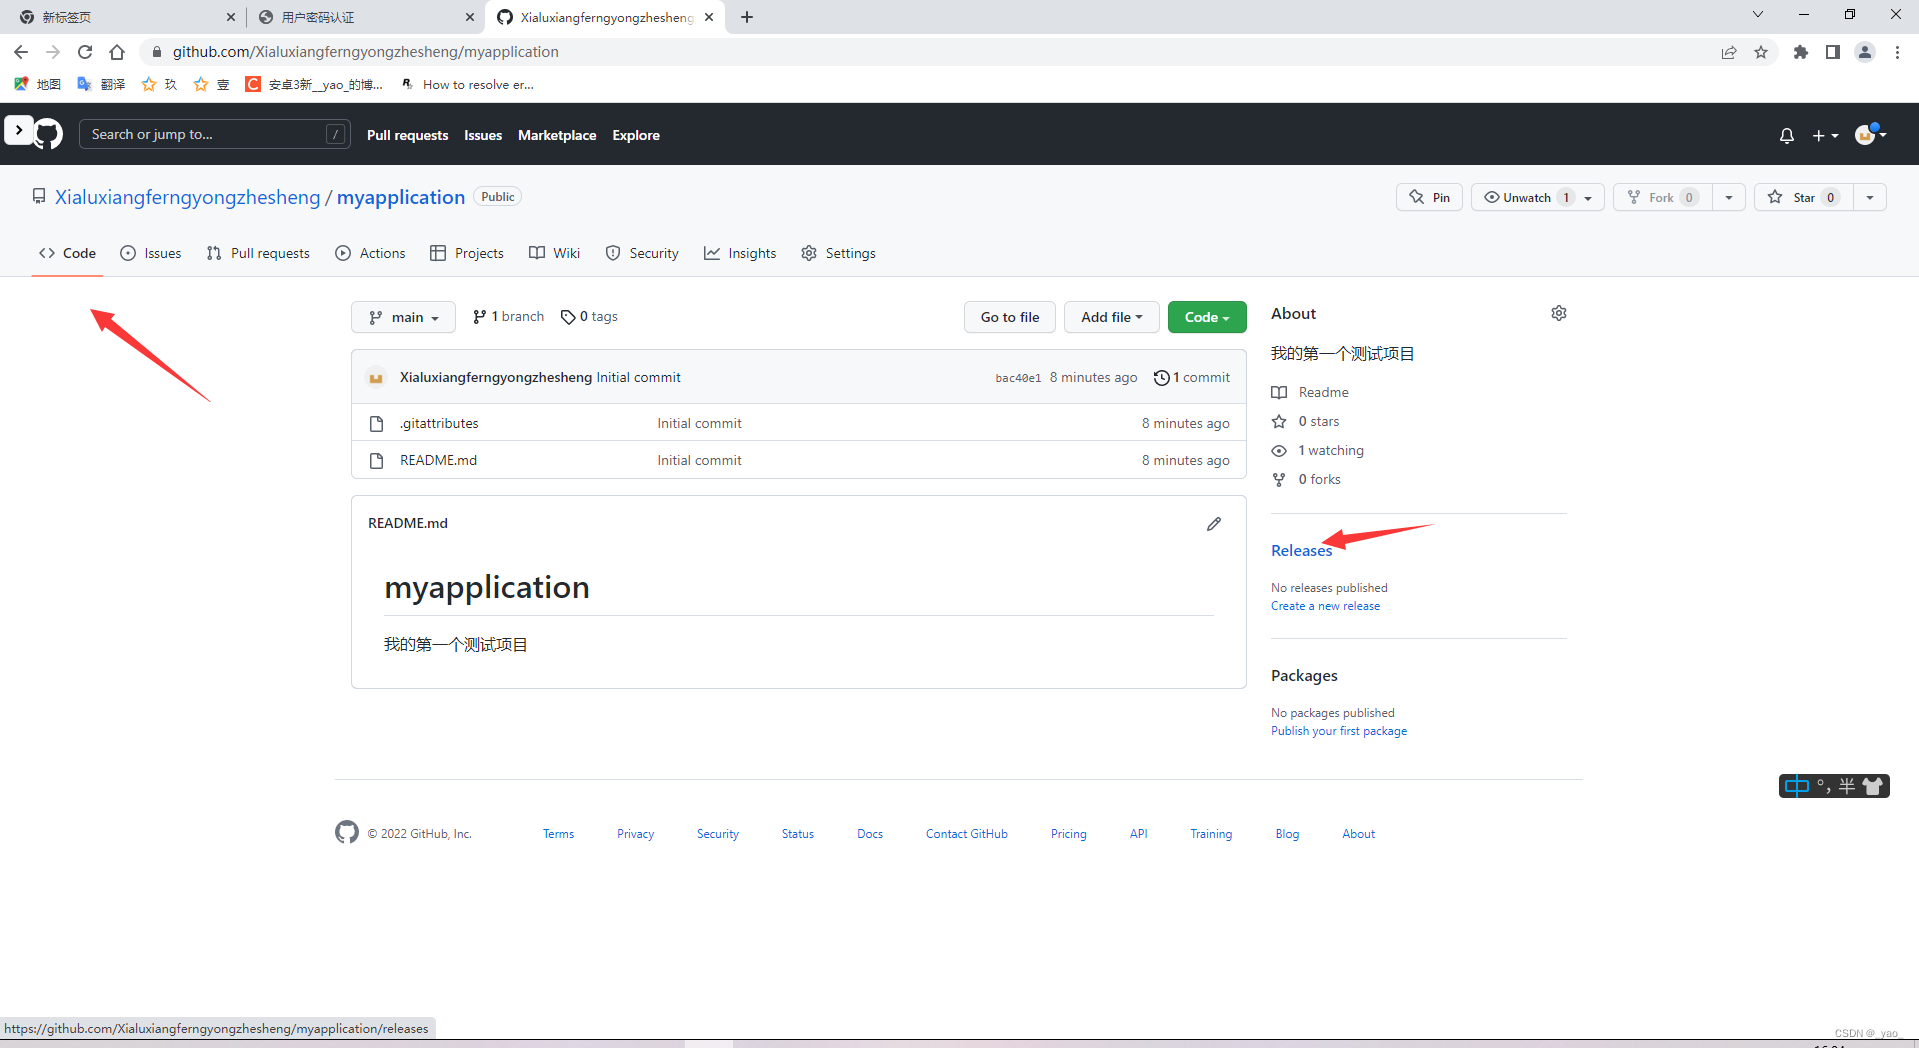Open Marketplace in the header
The height and width of the screenshot is (1048, 1919).
click(x=557, y=135)
